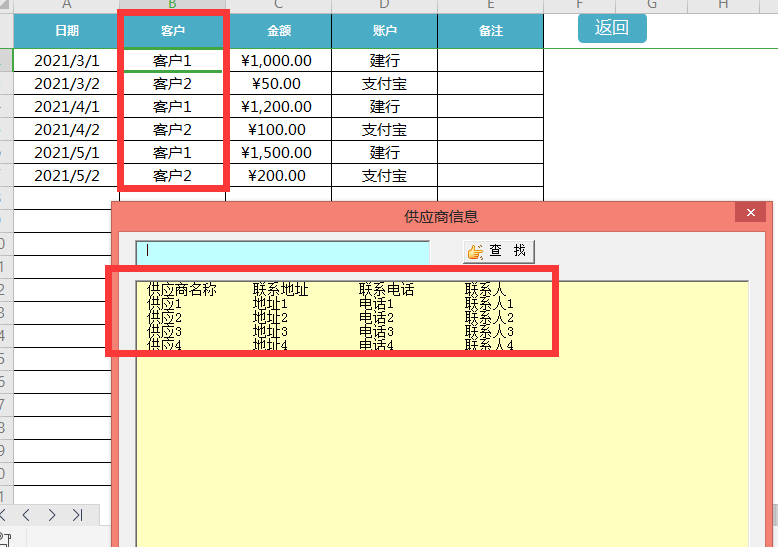Select 供应1 row in supplier list
The height and width of the screenshot is (547, 778).
point(442,303)
